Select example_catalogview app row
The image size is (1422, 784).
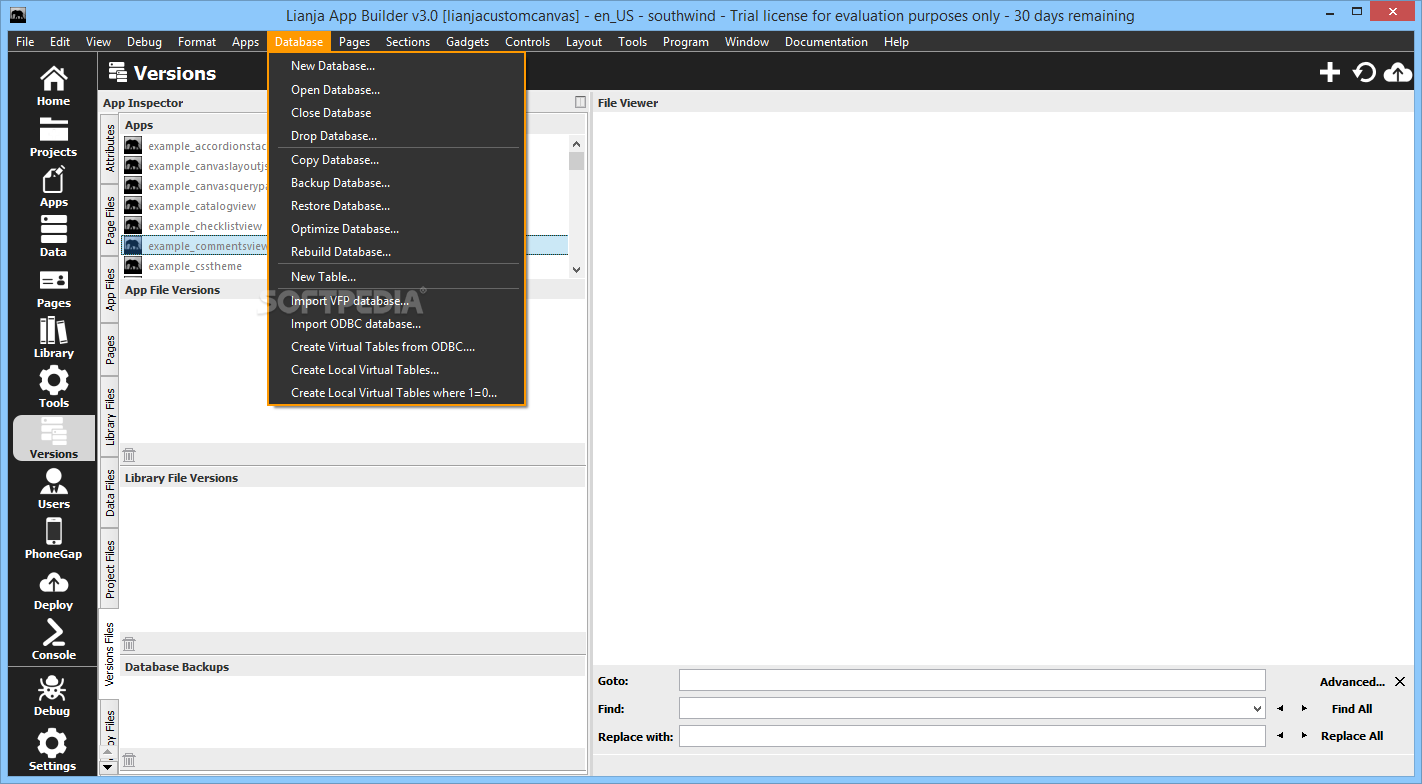click(345, 206)
